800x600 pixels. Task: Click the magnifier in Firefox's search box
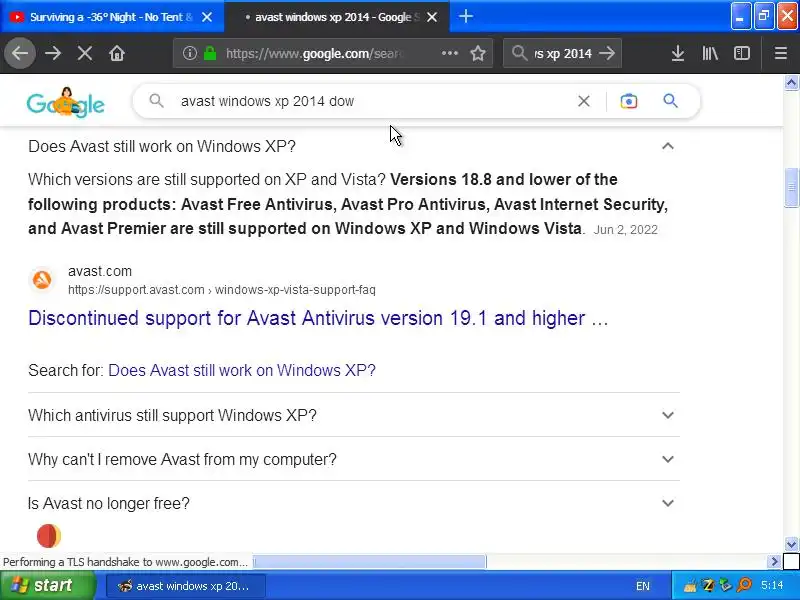519,53
